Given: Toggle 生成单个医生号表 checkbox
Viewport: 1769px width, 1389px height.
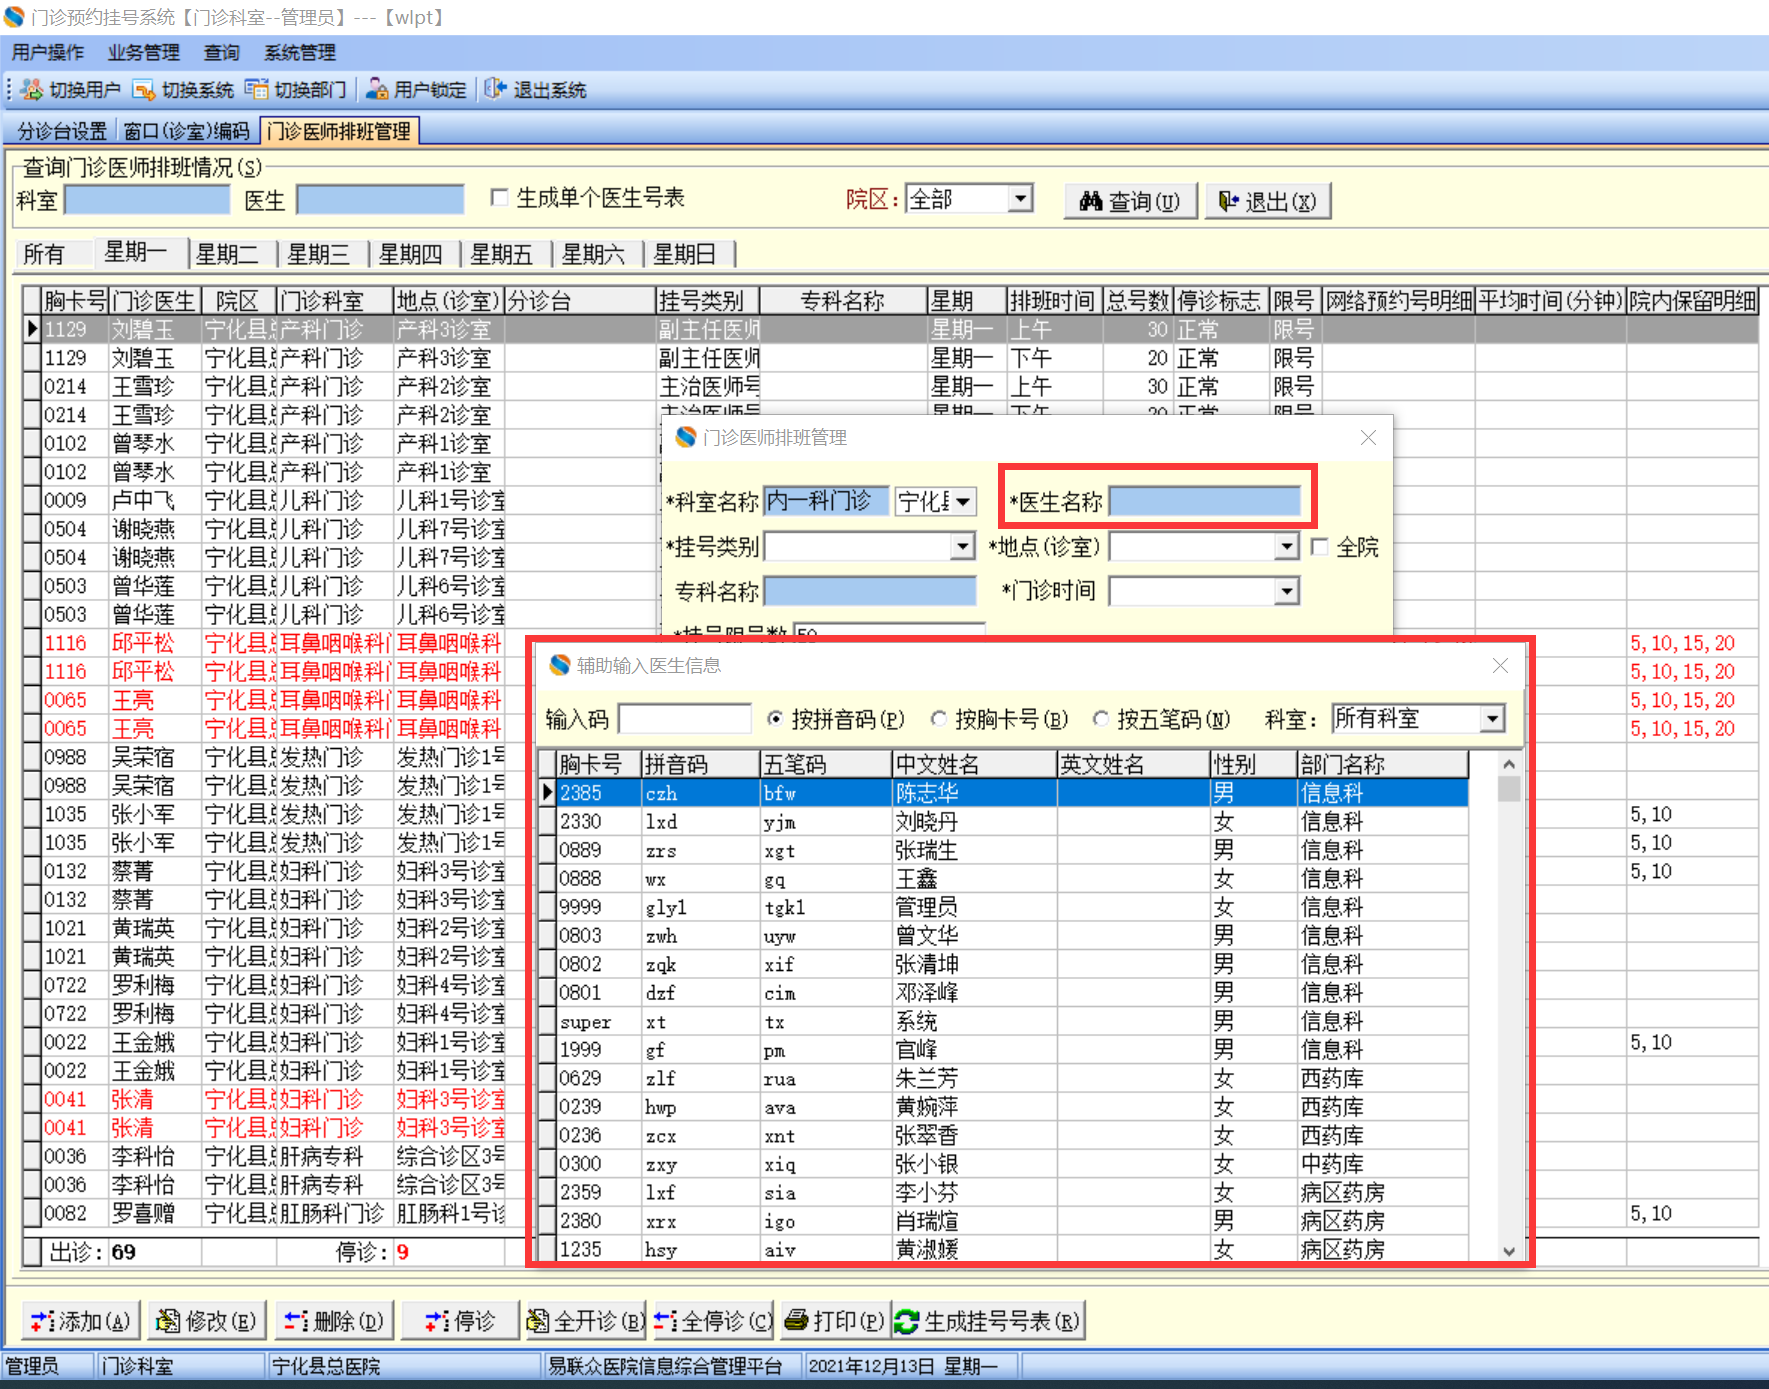Looking at the screenshot, I should click(500, 198).
